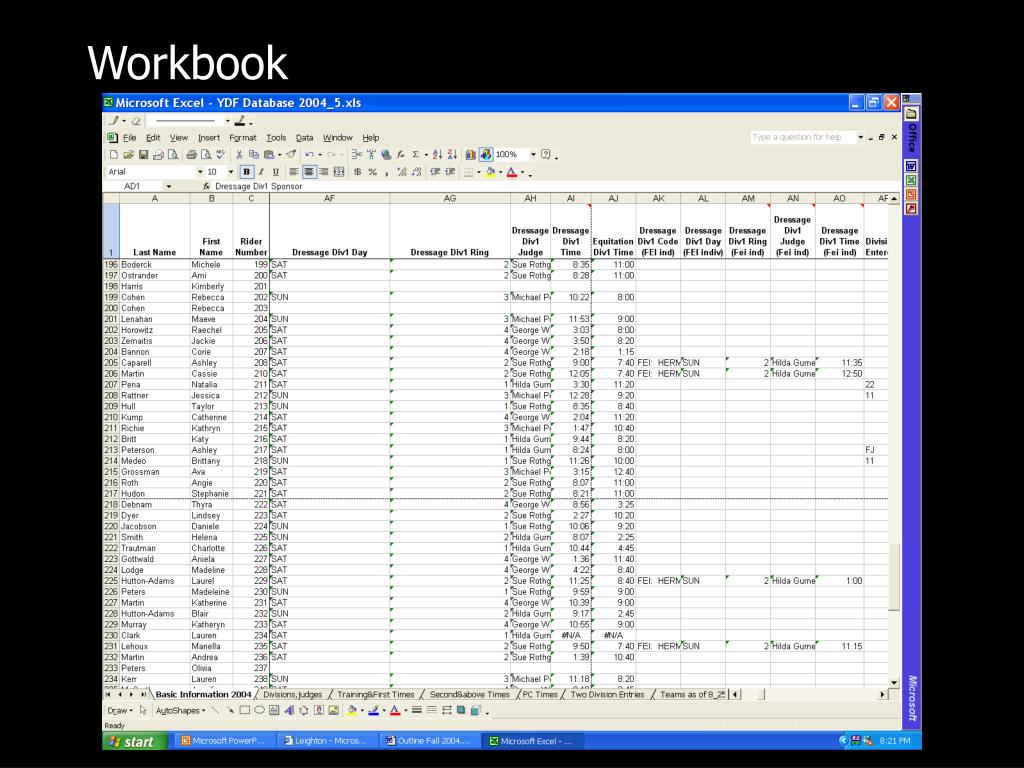Open the Chart Wizard icon
The height and width of the screenshot is (768, 1024).
[471, 155]
